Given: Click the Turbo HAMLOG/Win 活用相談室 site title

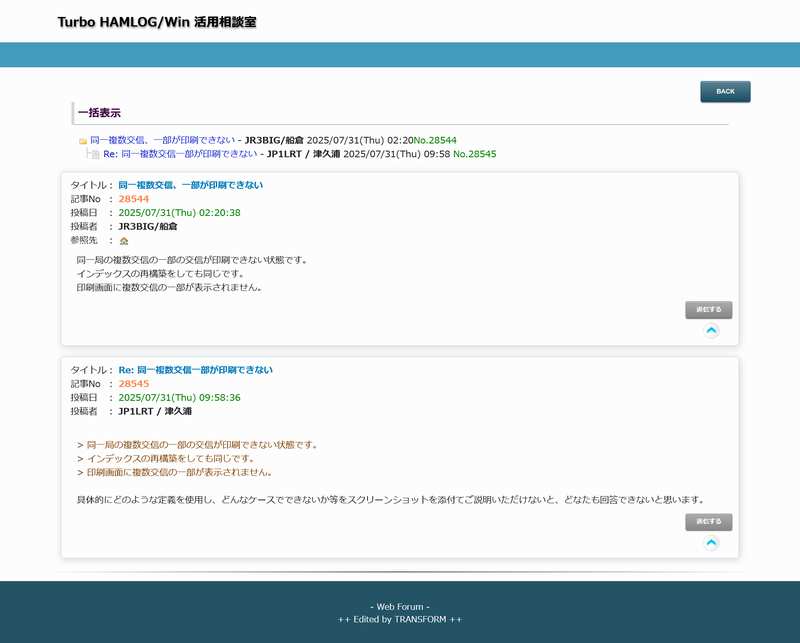Looking at the screenshot, I should pyautogui.click(x=157, y=21).
